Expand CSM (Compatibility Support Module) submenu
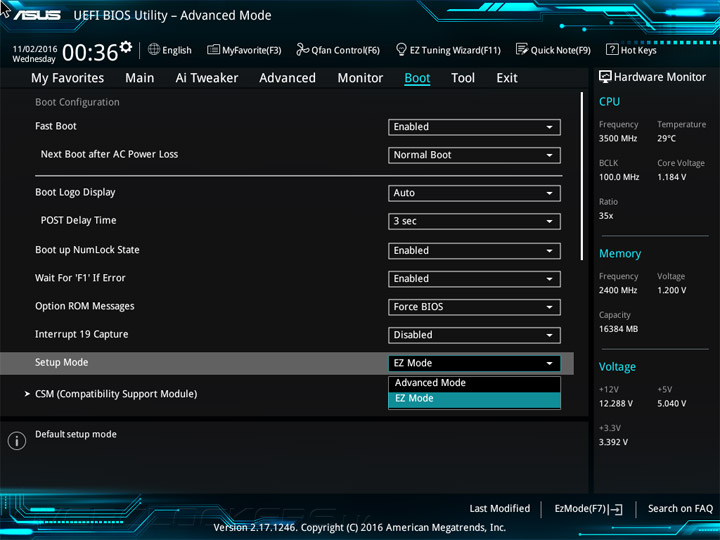 tap(115, 394)
